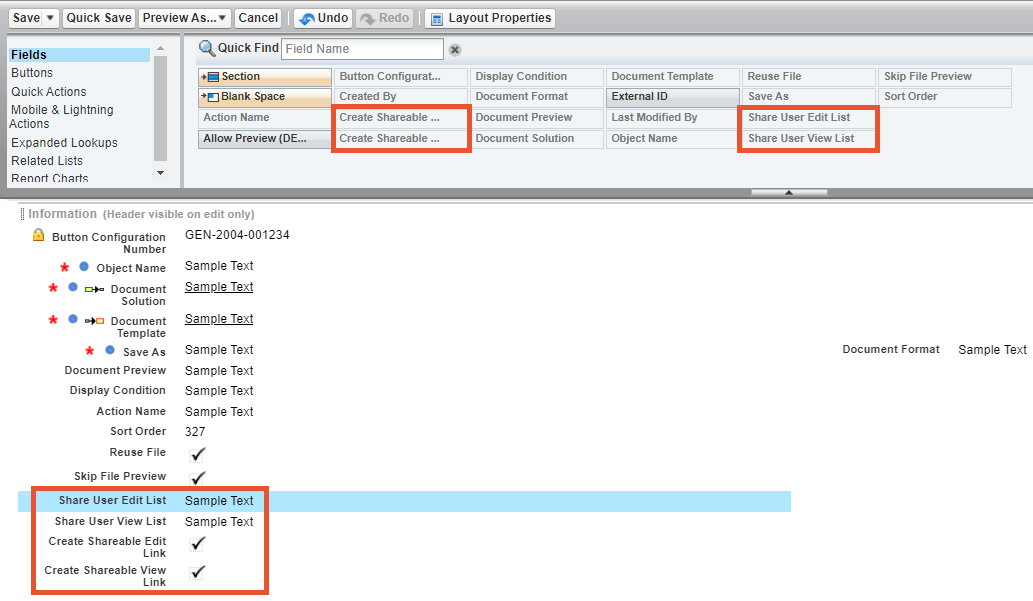Viewport: 1033px width, 601px height.
Task: Toggle the Create Shareable Edit Link checkbox
Action: click(198, 543)
